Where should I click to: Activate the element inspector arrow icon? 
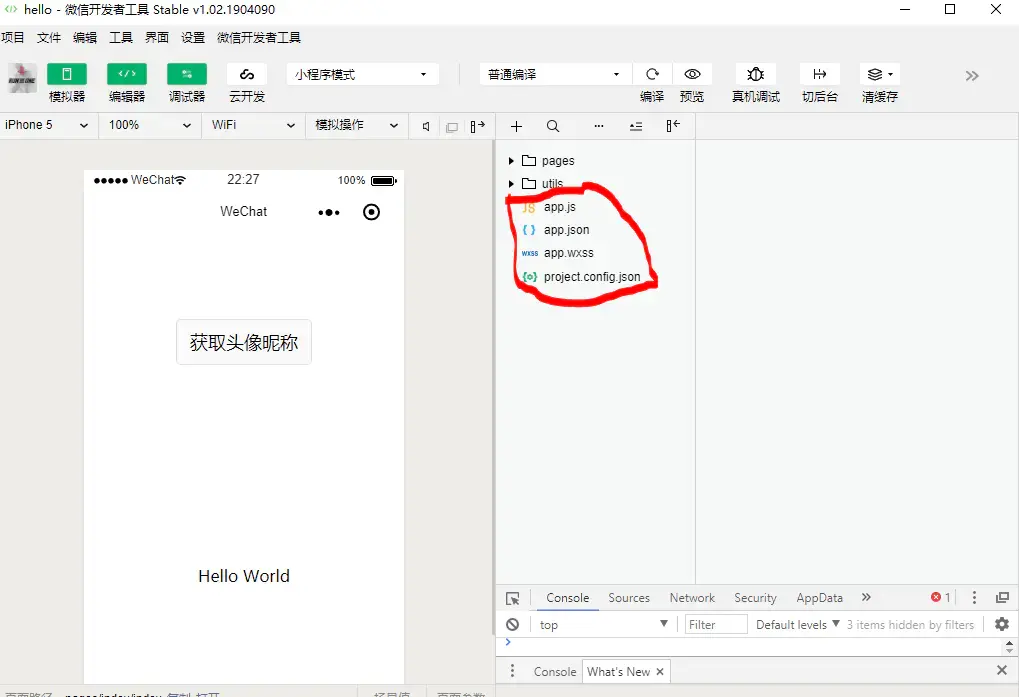tap(513, 598)
